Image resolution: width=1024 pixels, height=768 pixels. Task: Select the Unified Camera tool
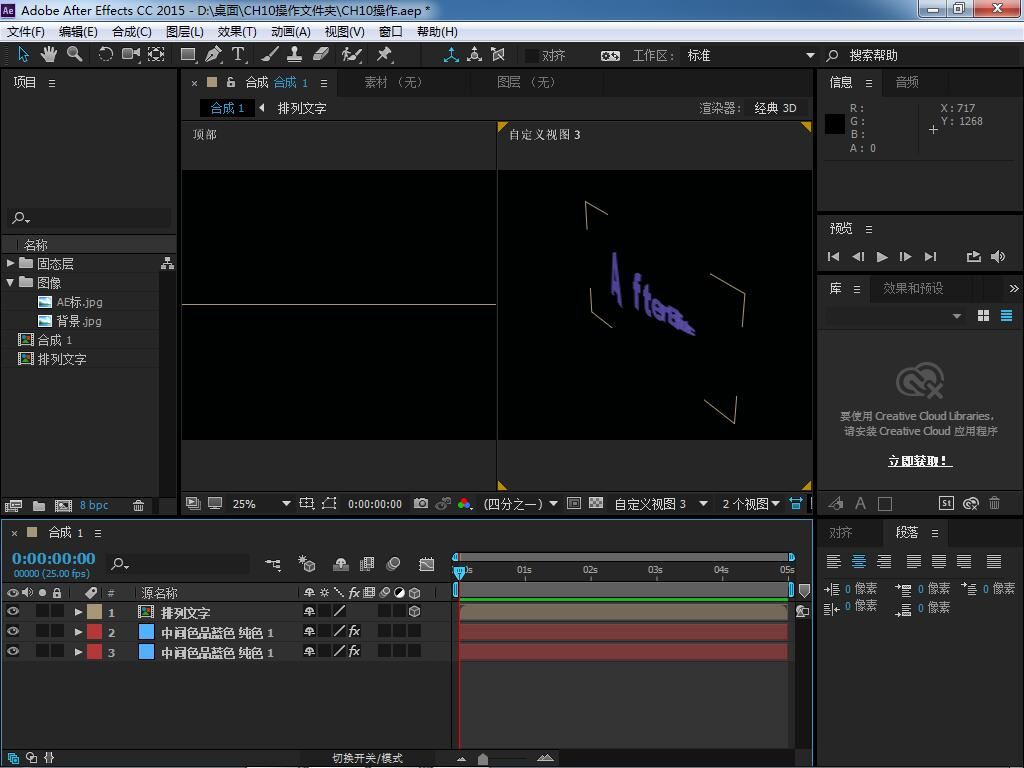click(131, 55)
